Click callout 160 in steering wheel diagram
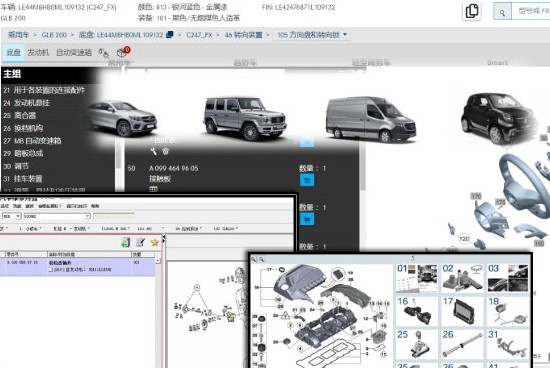The height and width of the screenshot is (368, 550). [539, 243]
